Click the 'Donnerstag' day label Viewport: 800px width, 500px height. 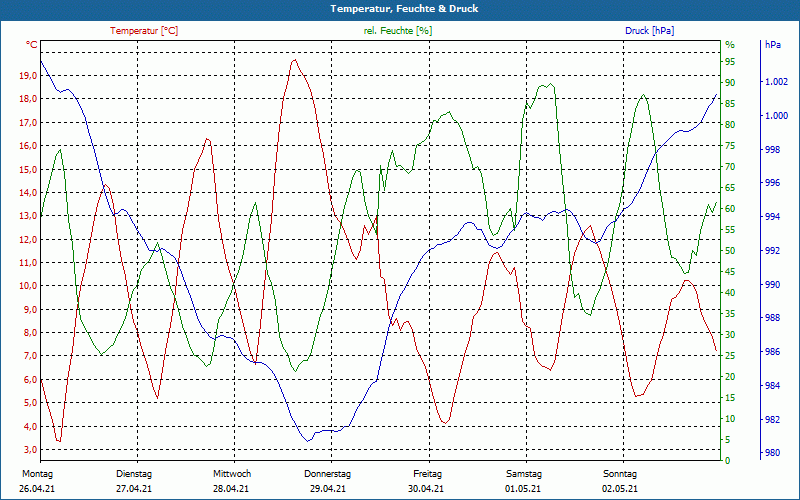pos(328,474)
